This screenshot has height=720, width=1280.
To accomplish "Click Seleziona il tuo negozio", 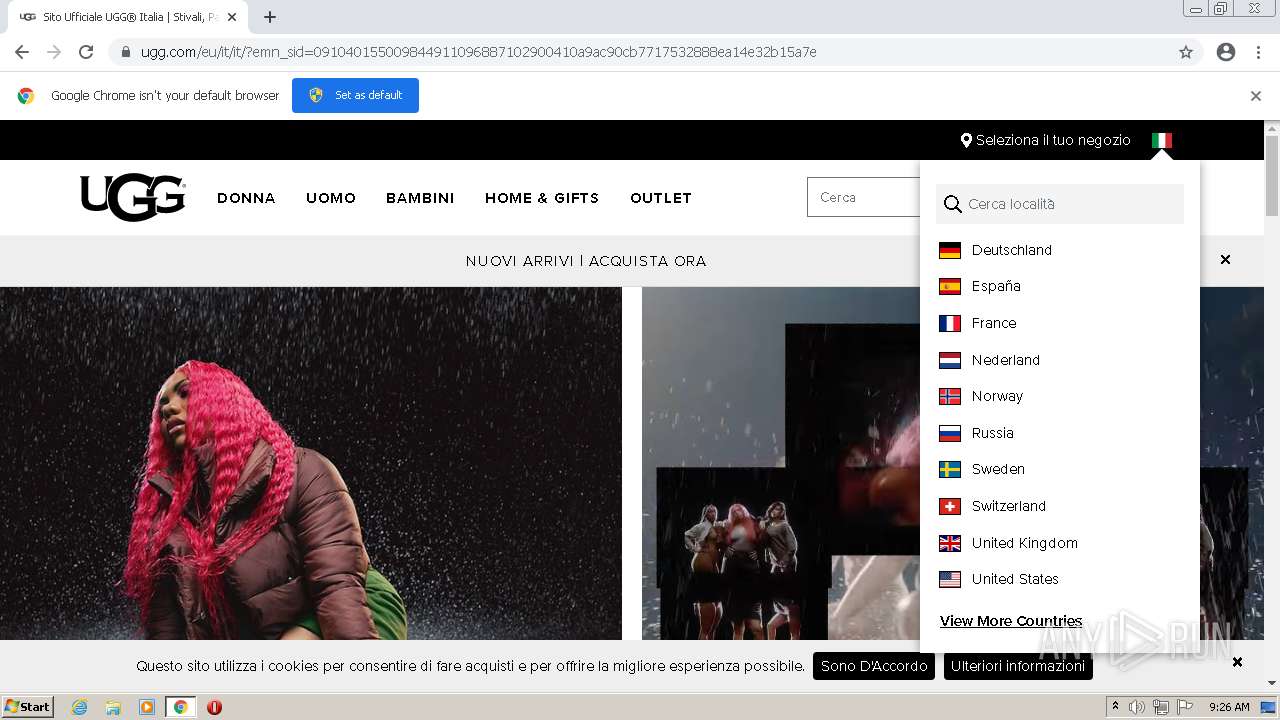I will point(1053,140).
